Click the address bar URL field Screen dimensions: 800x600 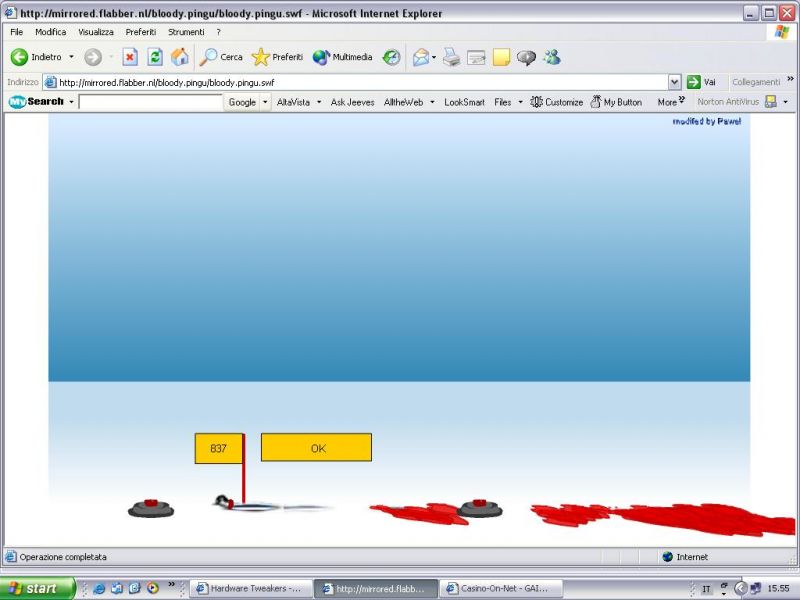click(x=356, y=82)
